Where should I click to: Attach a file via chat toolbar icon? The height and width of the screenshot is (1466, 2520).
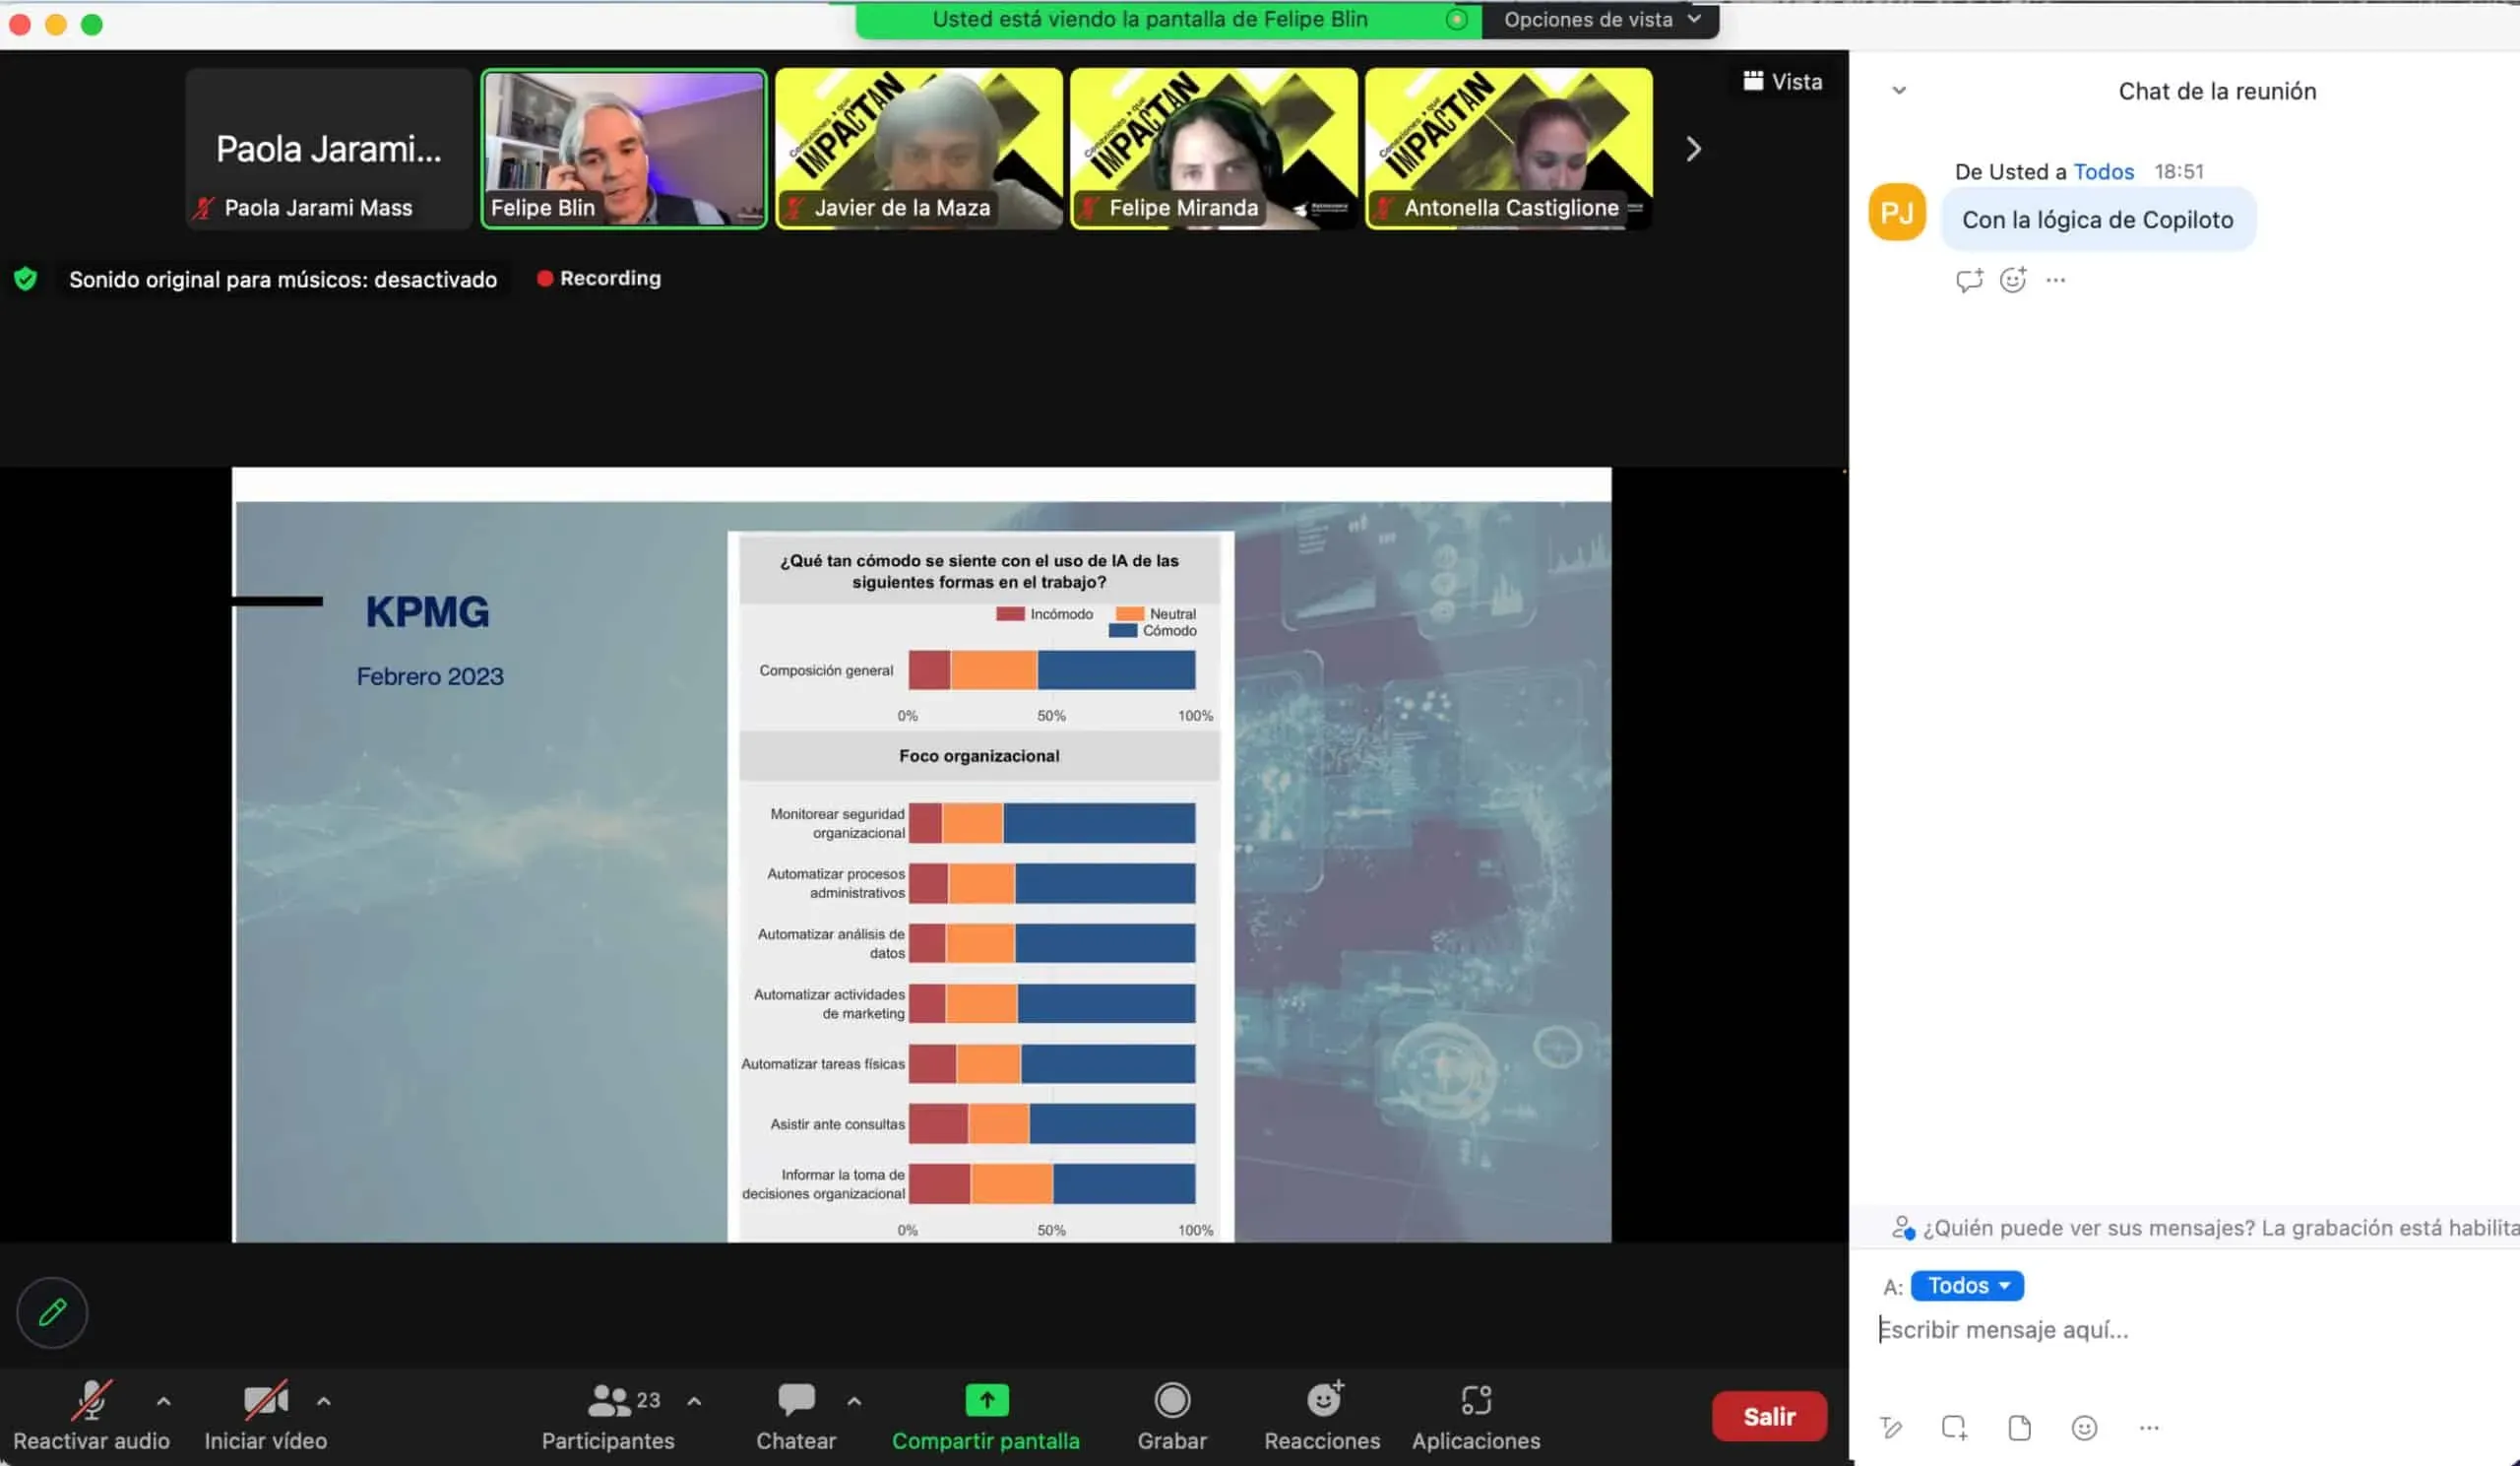pos(2019,1428)
